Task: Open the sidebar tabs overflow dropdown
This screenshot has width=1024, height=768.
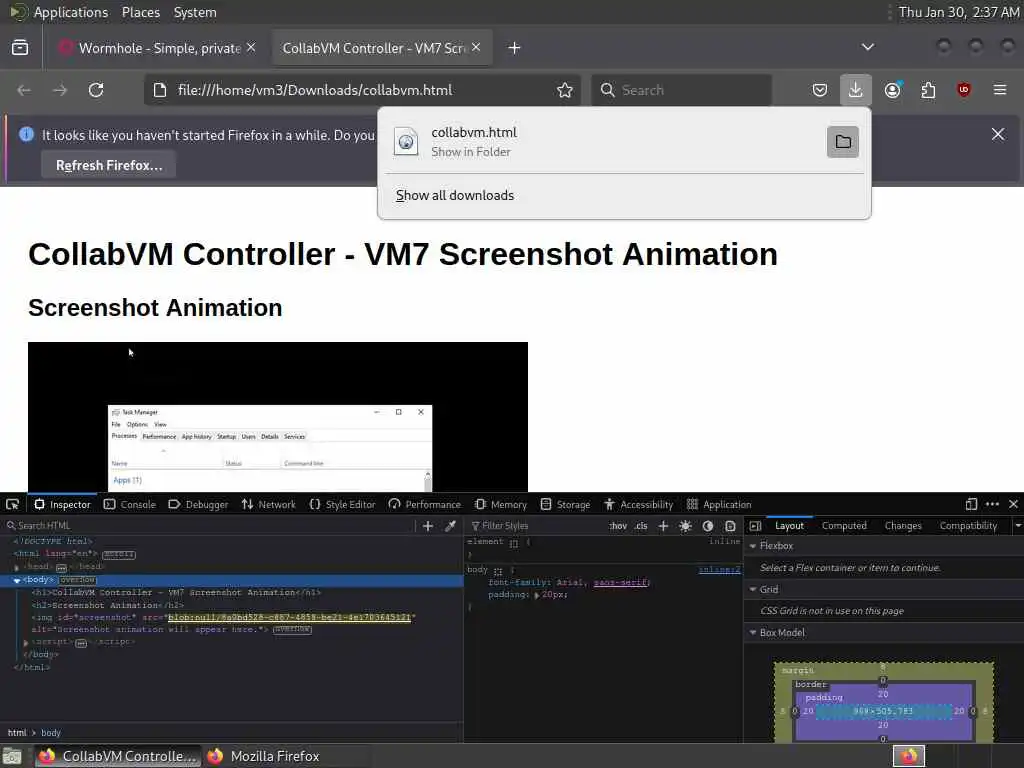Action: tap(1017, 526)
